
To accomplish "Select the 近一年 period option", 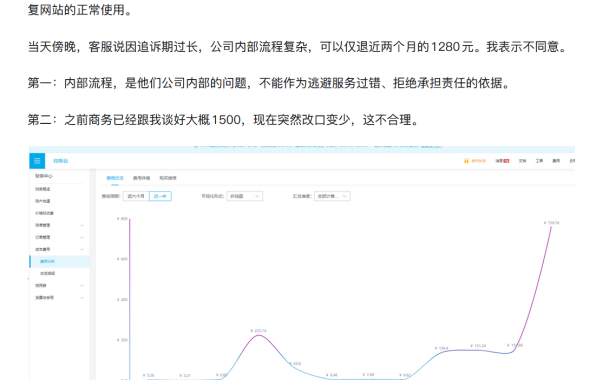I will [160, 196].
